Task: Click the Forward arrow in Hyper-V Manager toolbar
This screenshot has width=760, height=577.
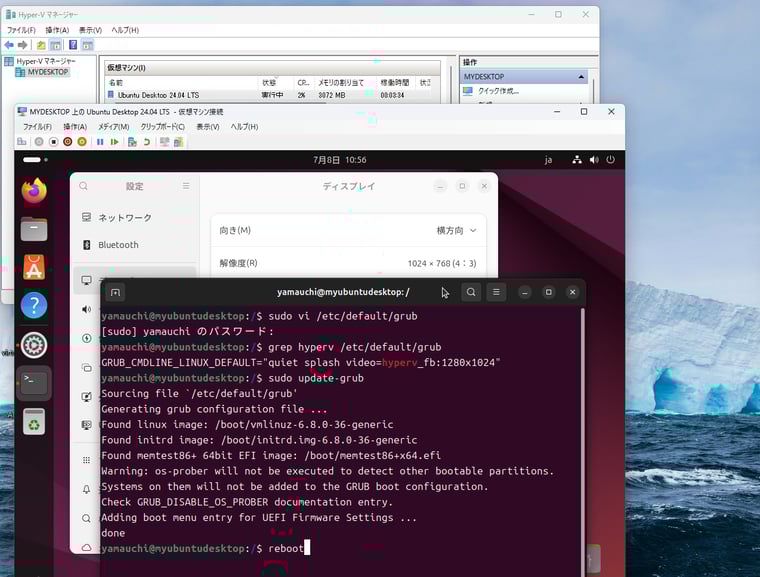Action: coord(22,45)
